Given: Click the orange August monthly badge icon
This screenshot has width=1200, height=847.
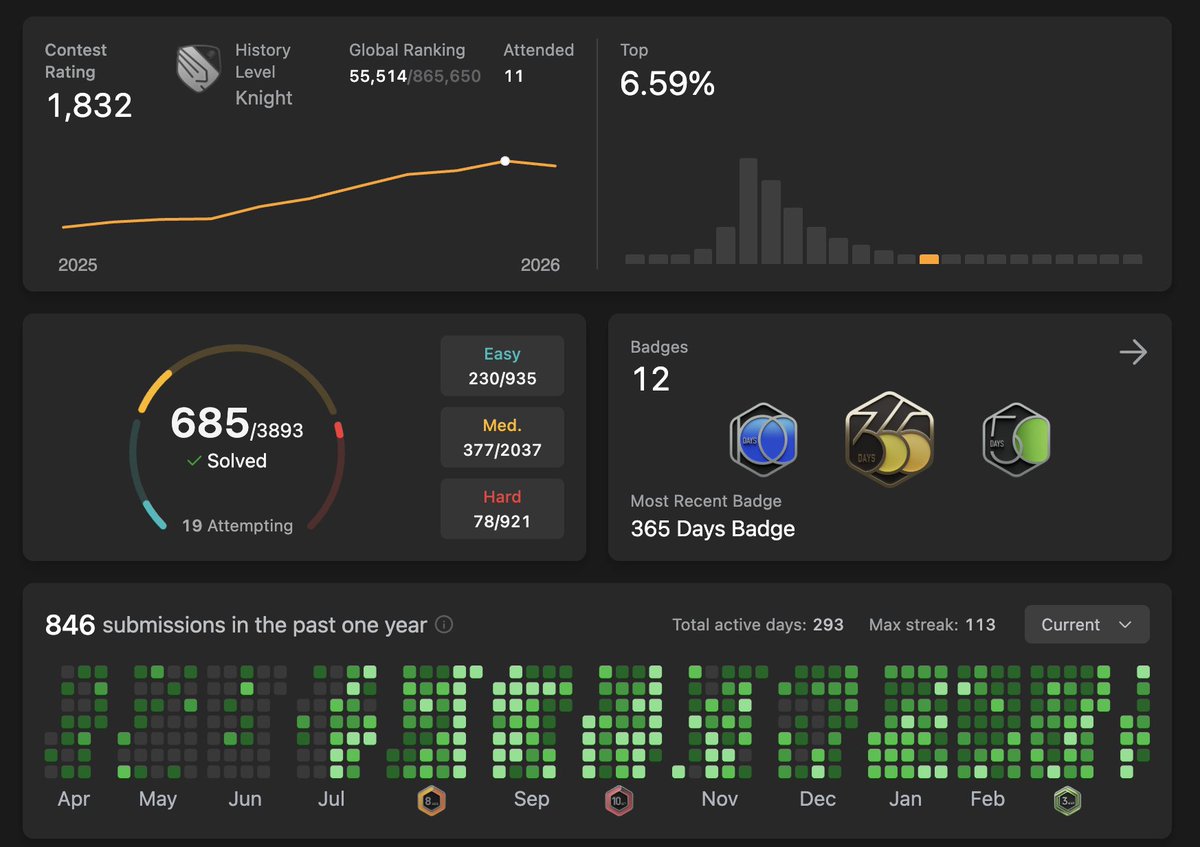Looking at the screenshot, I should click(x=431, y=800).
